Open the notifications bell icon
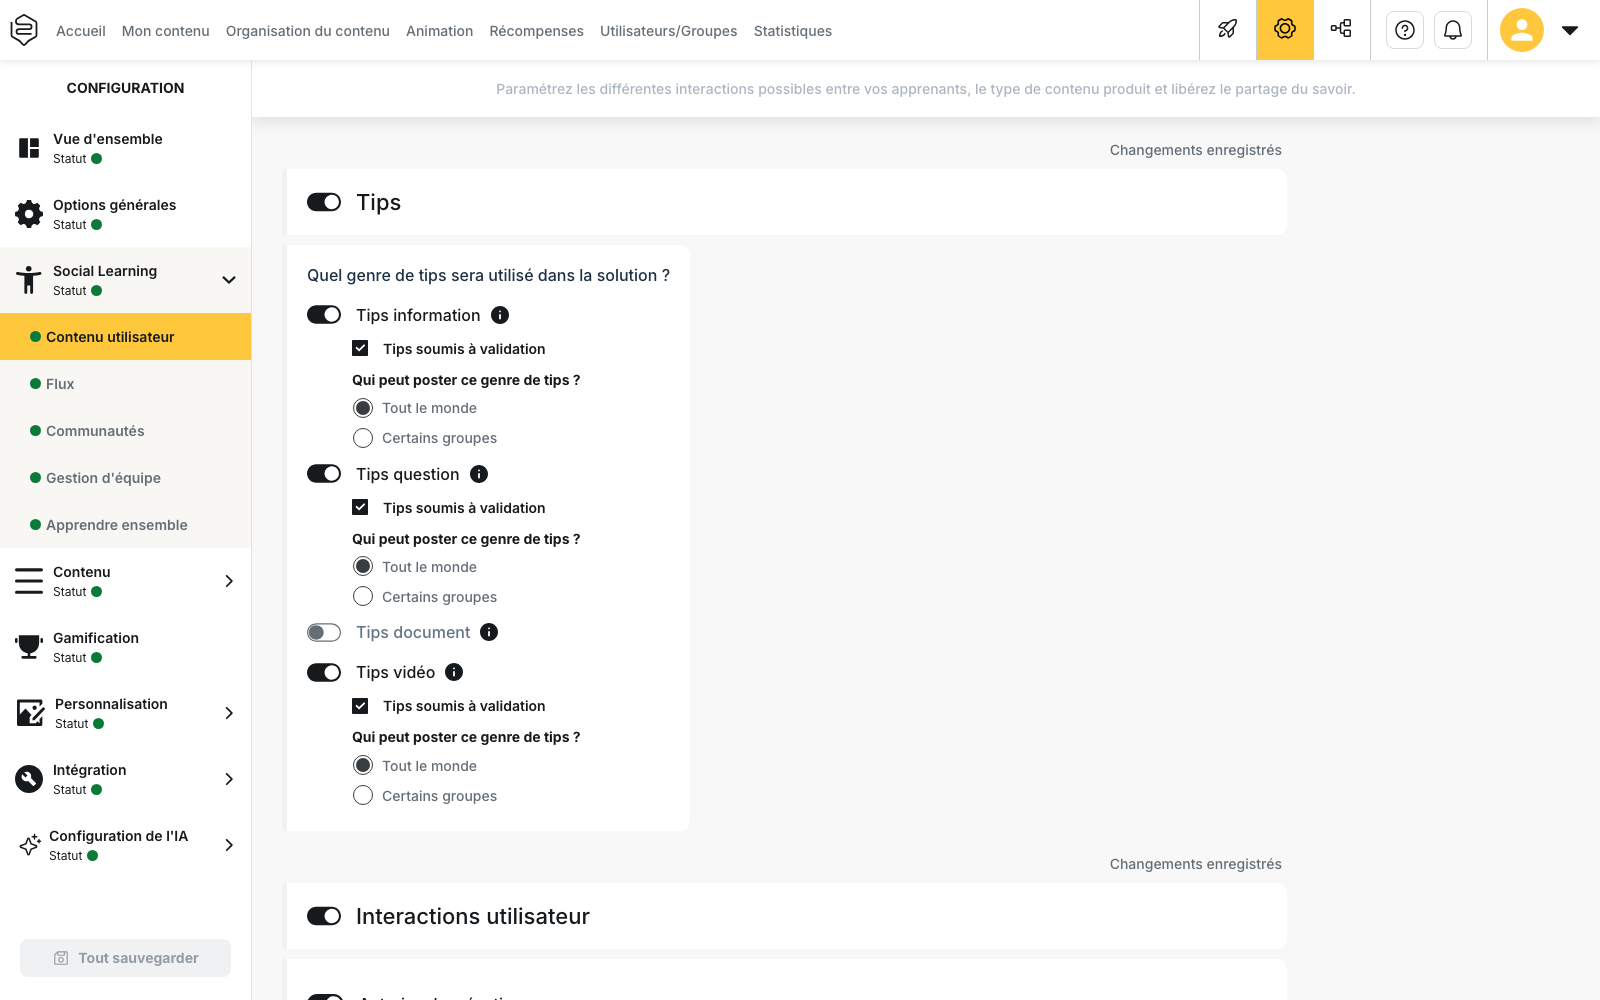 pos(1453,30)
